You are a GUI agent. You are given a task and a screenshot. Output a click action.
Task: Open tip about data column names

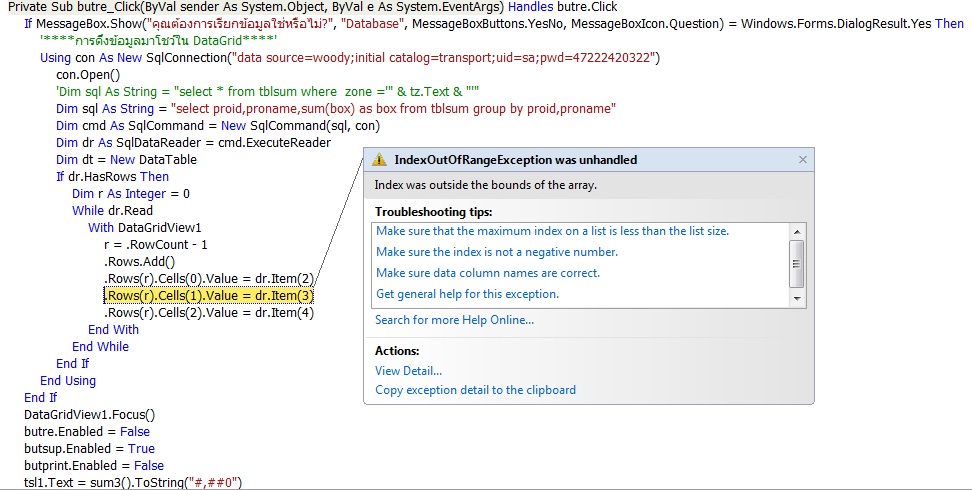(487, 273)
